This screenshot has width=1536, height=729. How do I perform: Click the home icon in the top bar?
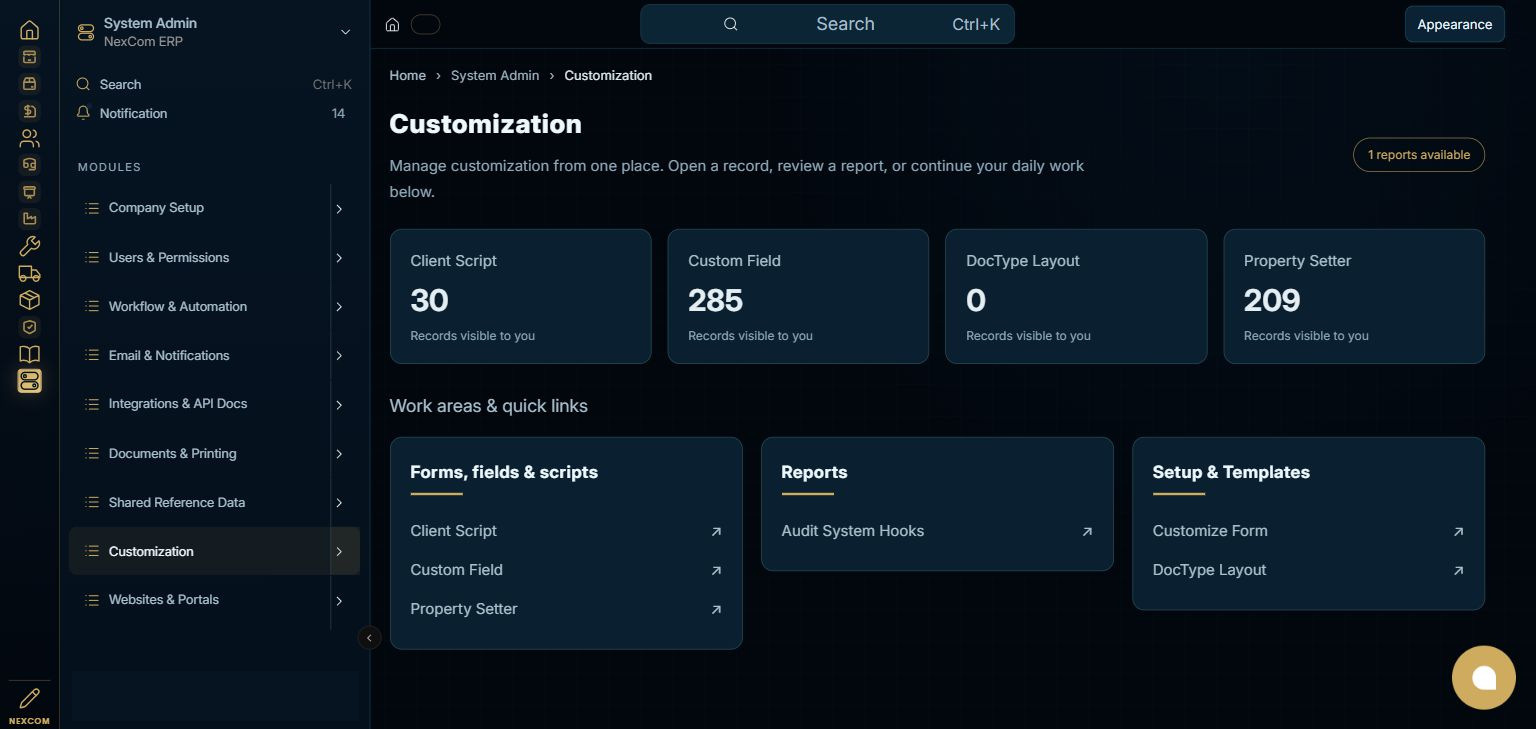(393, 25)
